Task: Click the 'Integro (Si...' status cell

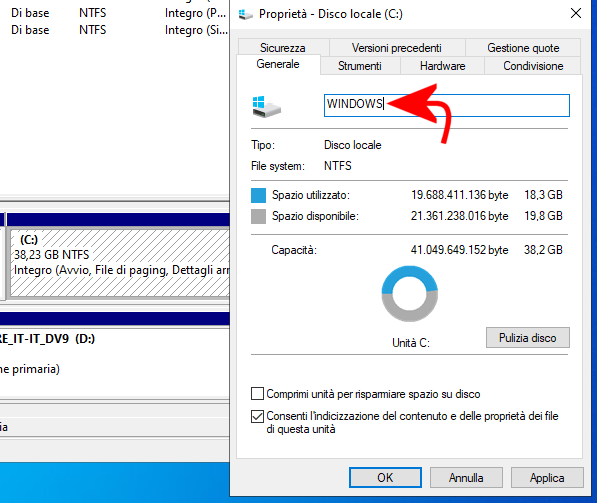Action: (196, 30)
